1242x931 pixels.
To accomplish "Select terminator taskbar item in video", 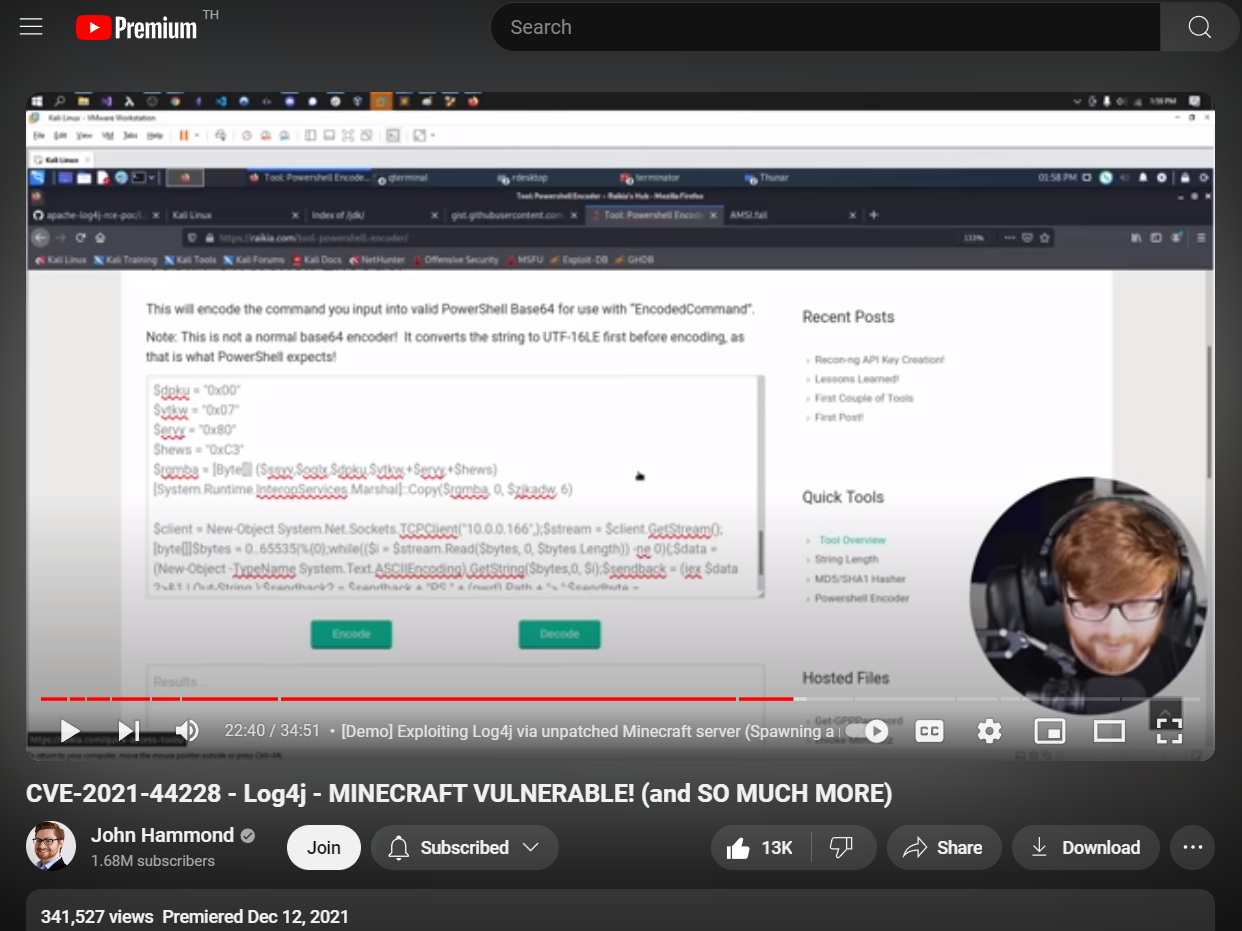I will click(x=652, y=178).
